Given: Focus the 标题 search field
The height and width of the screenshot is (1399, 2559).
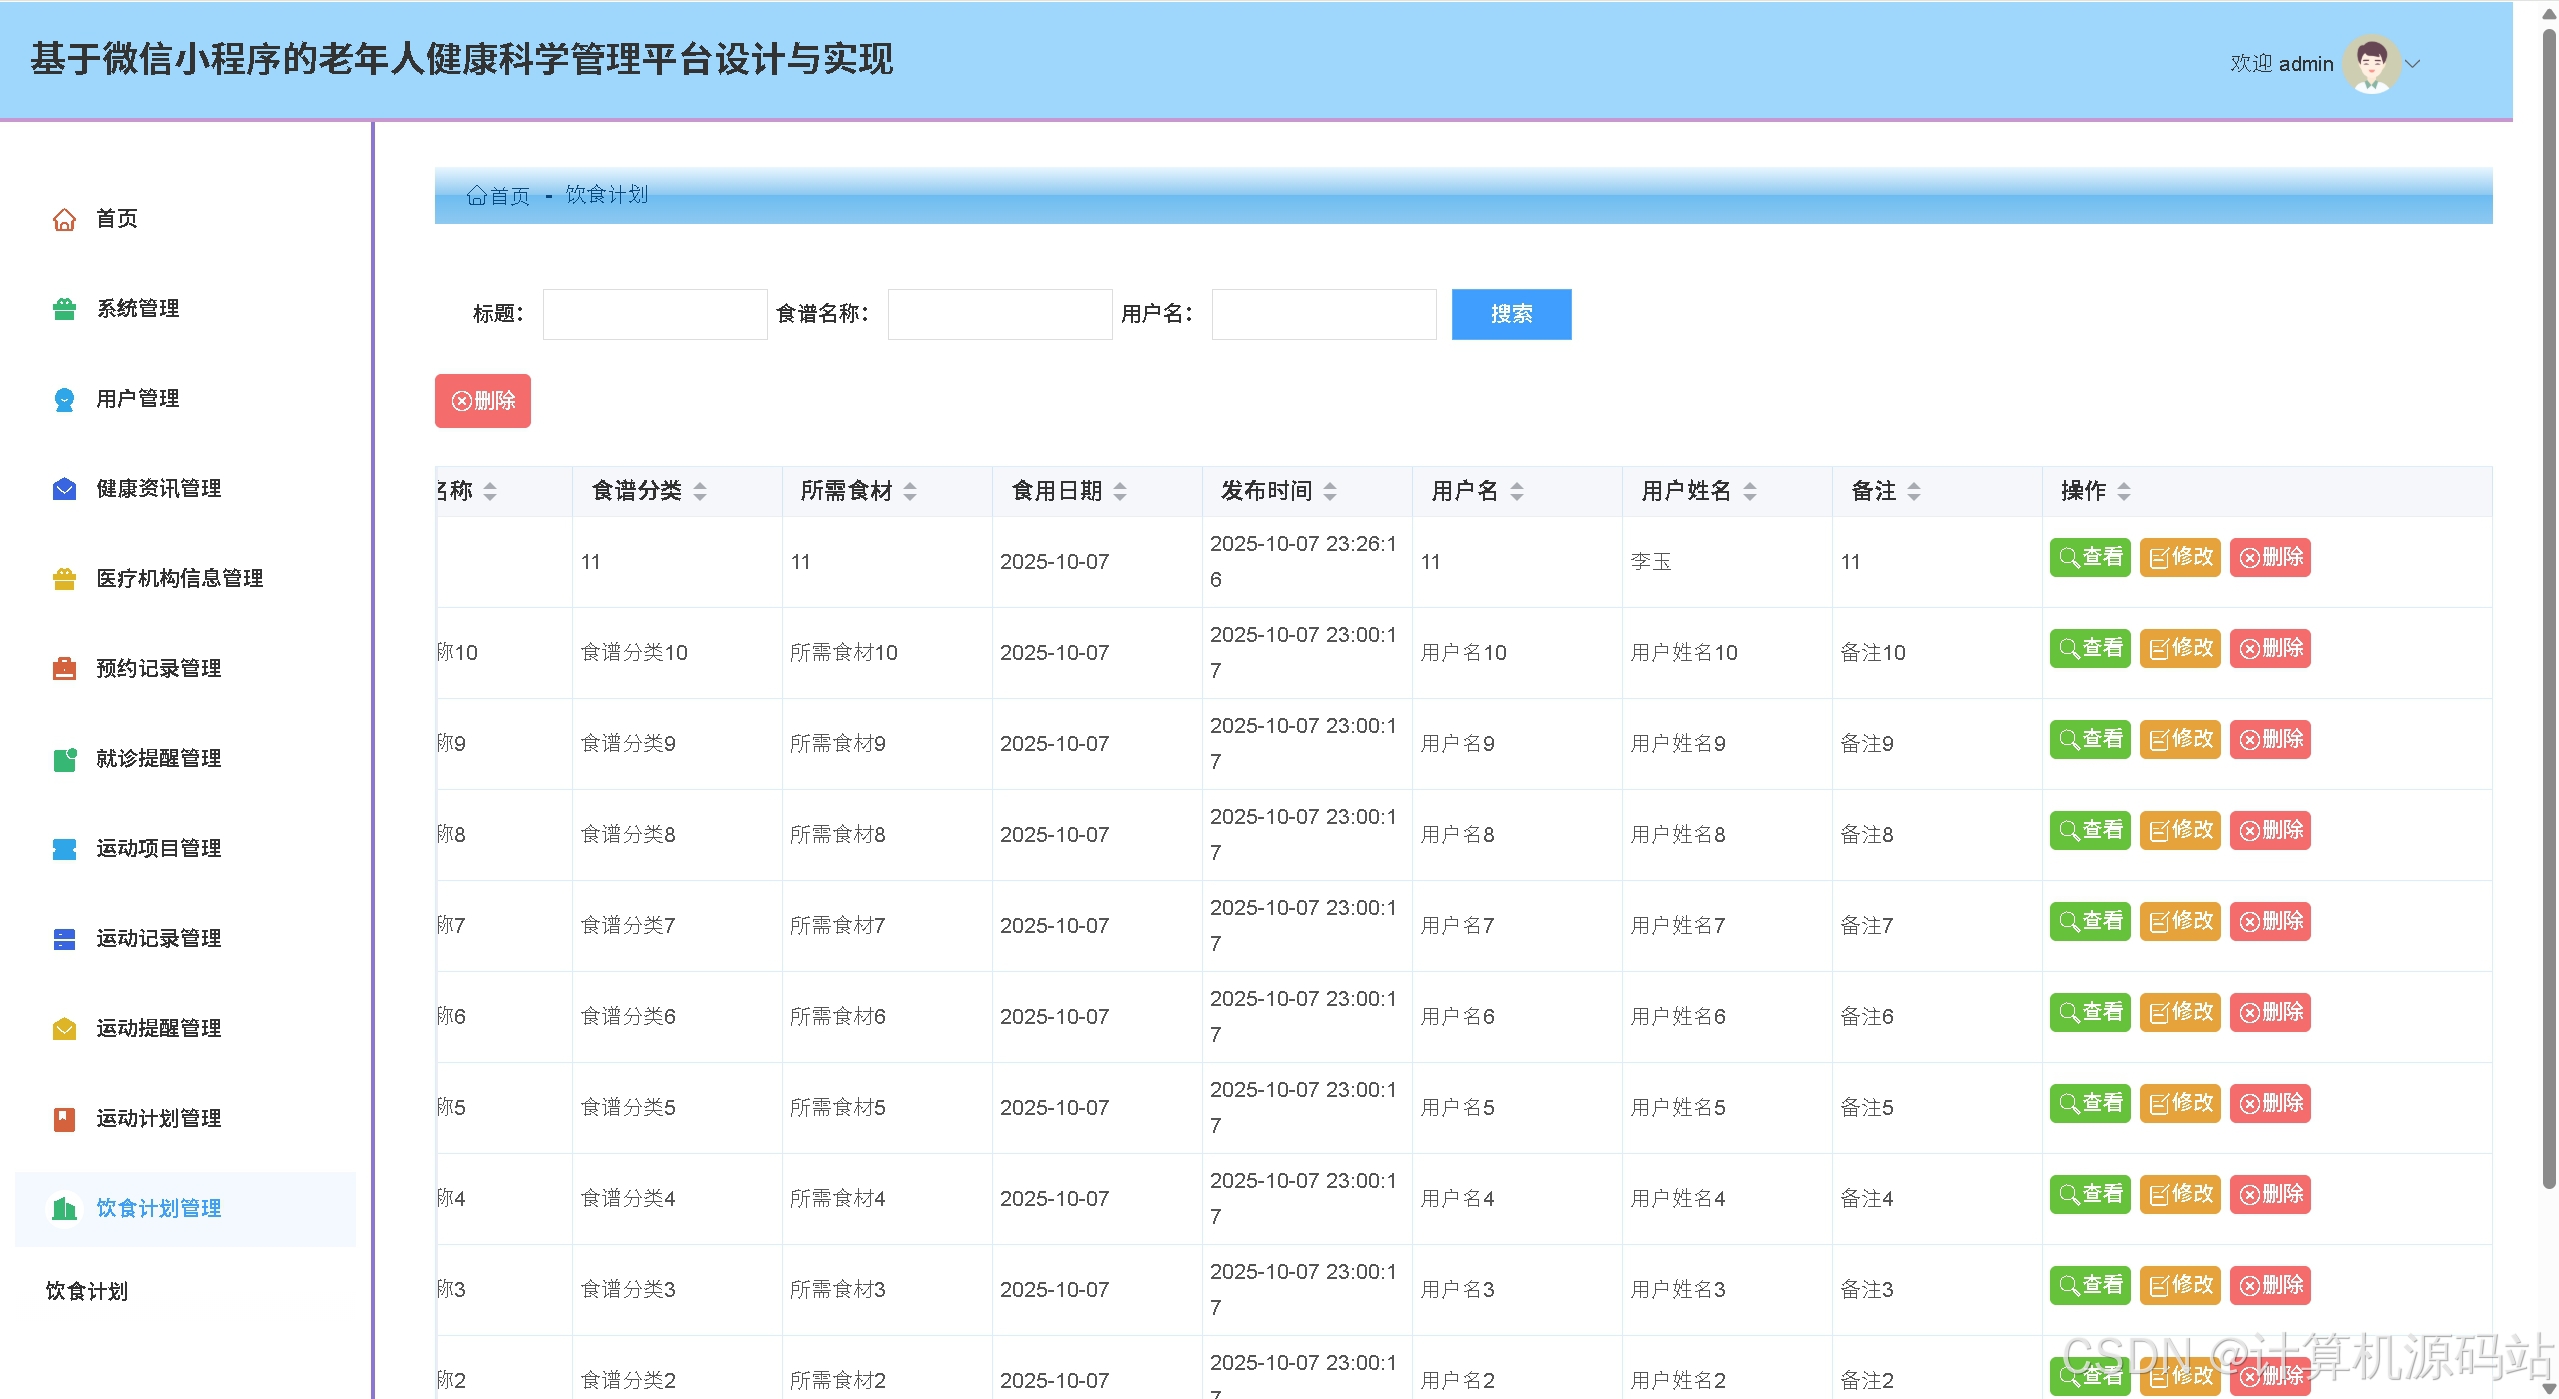Looking at the screenshot, I should coord(655,314).
